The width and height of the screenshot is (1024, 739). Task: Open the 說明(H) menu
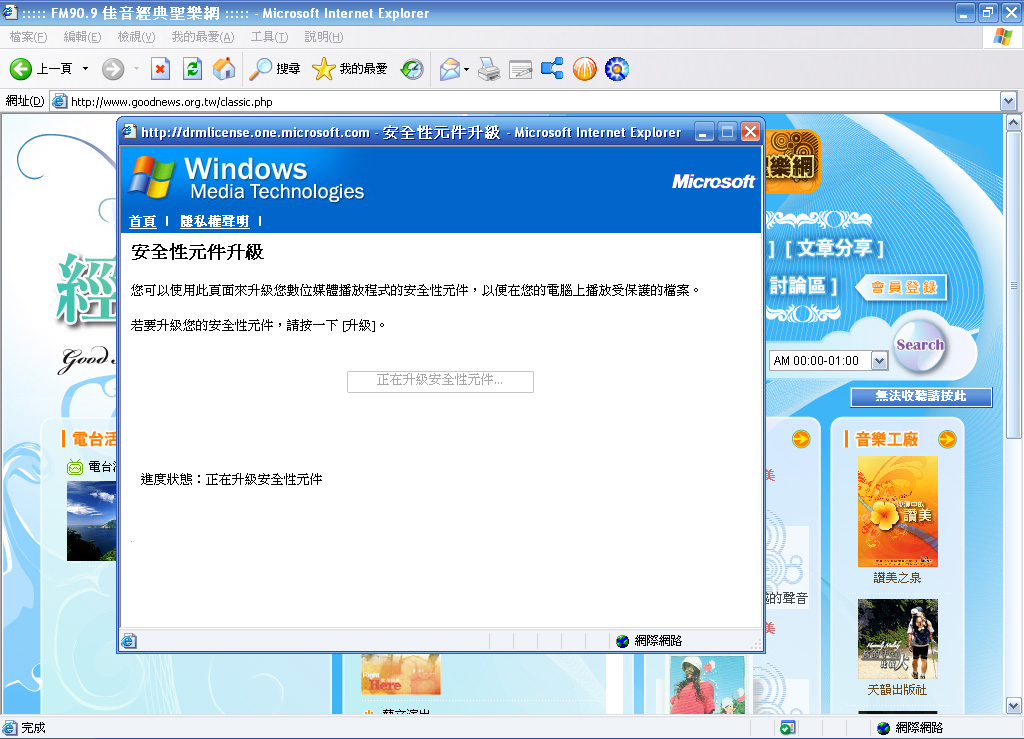click(323, 37)
